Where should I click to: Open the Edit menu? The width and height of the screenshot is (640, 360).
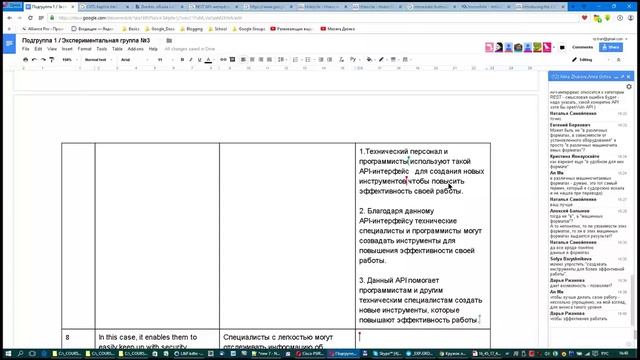[x=38, y=49]
